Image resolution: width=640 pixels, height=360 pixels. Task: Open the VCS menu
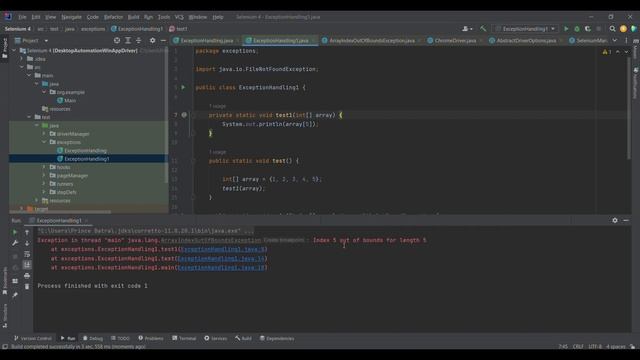179,17
